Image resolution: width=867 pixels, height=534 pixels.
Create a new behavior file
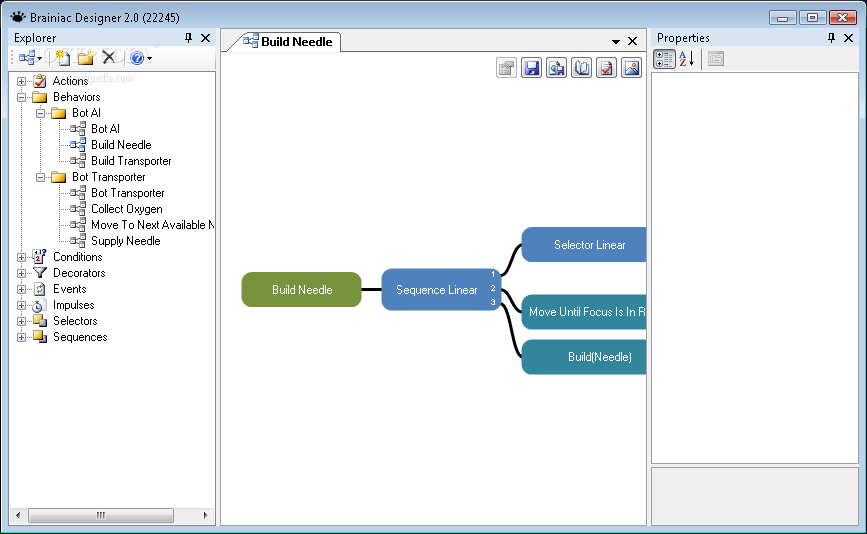(x=62, y=57)
